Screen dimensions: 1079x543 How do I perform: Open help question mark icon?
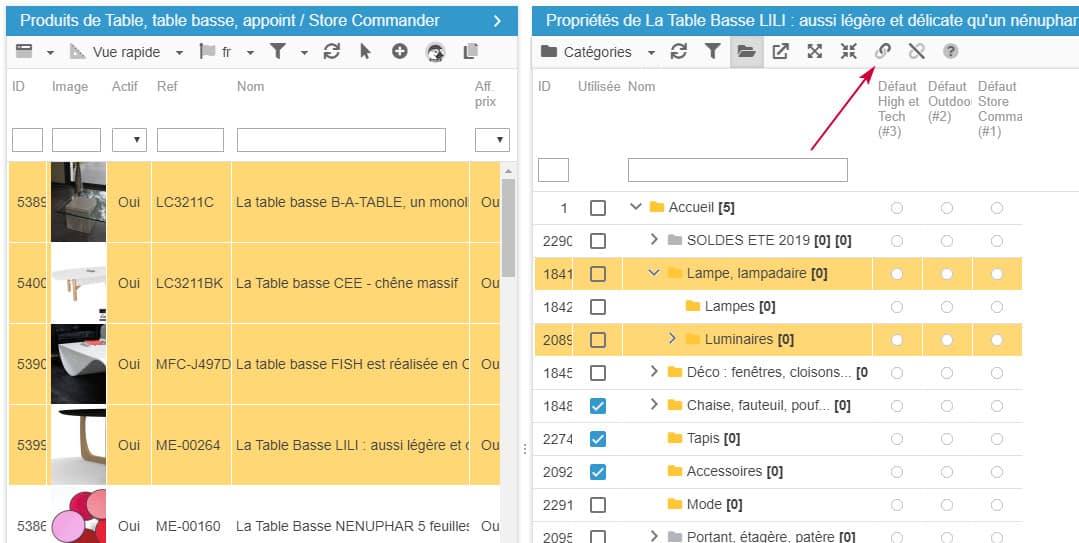click(x=950, y=52)
